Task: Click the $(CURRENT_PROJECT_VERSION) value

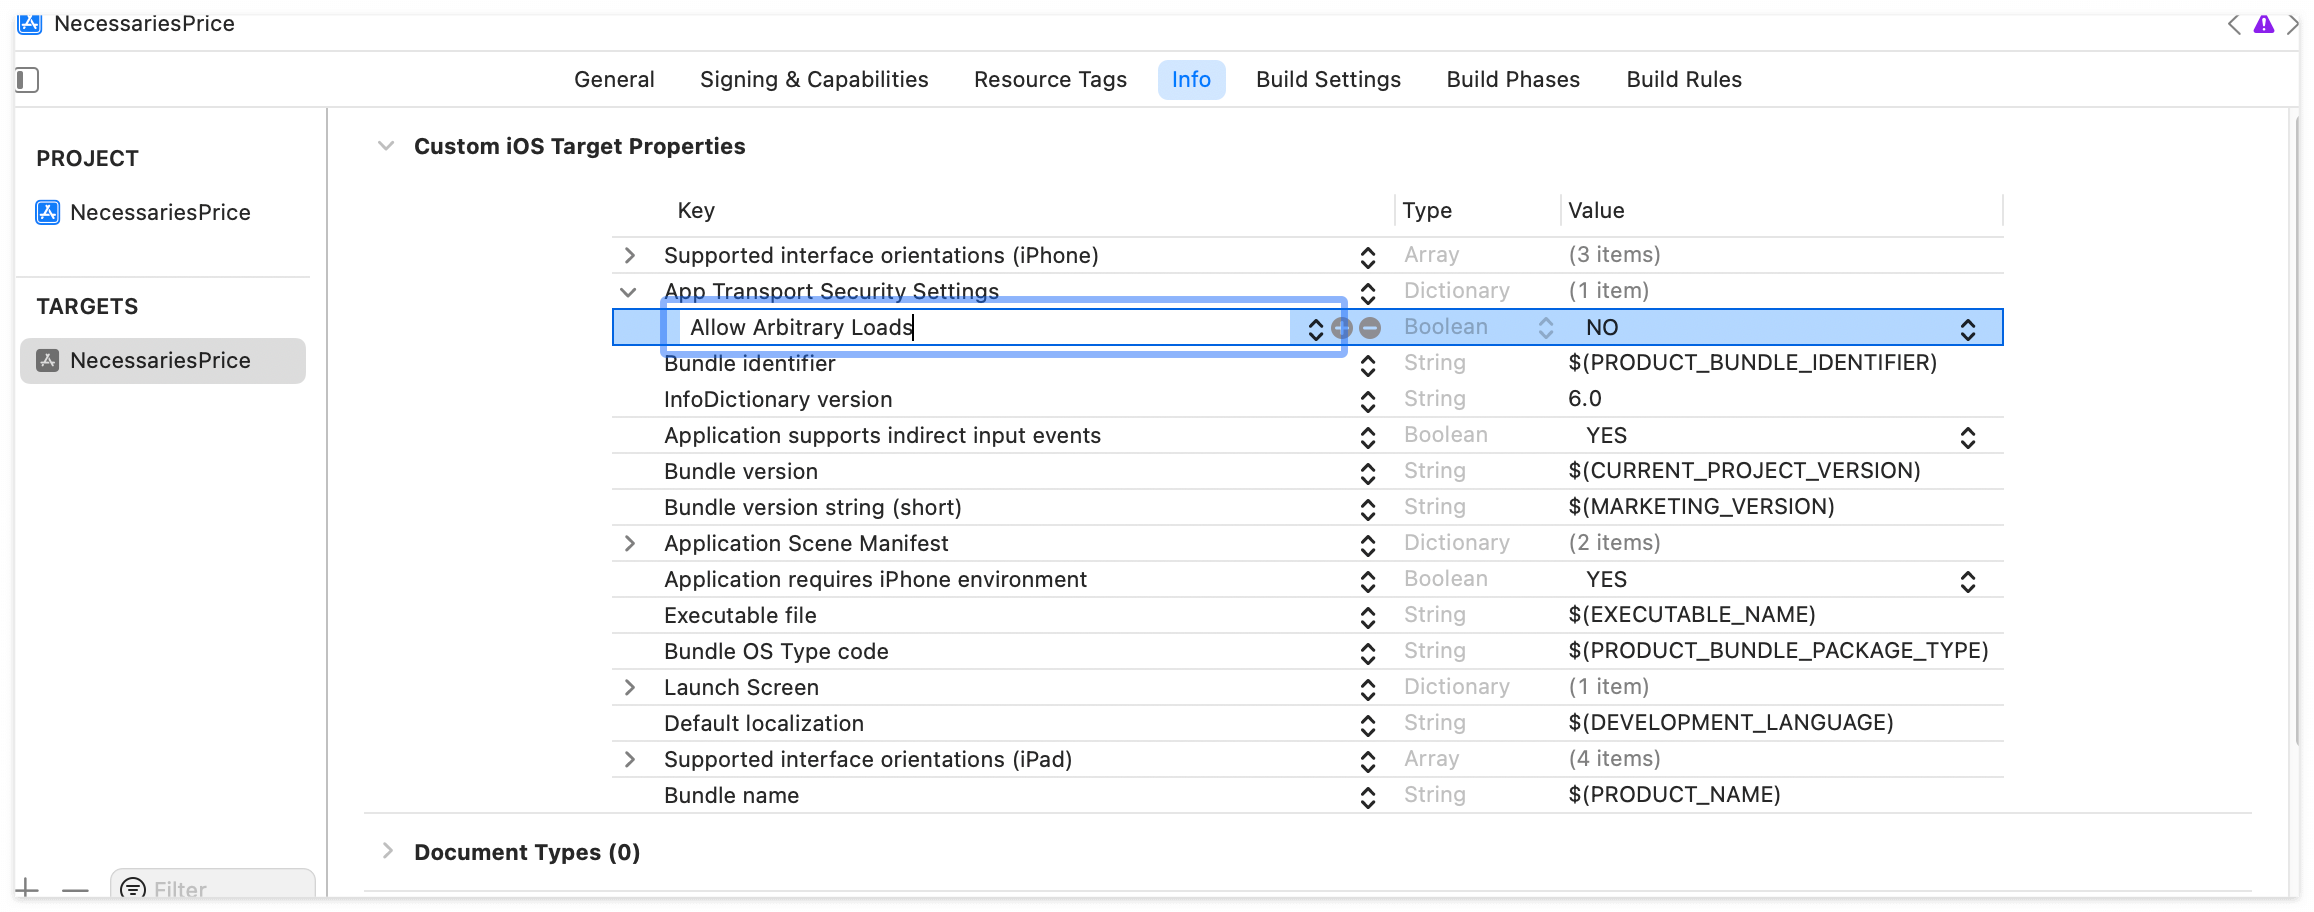Action: 1744,470
